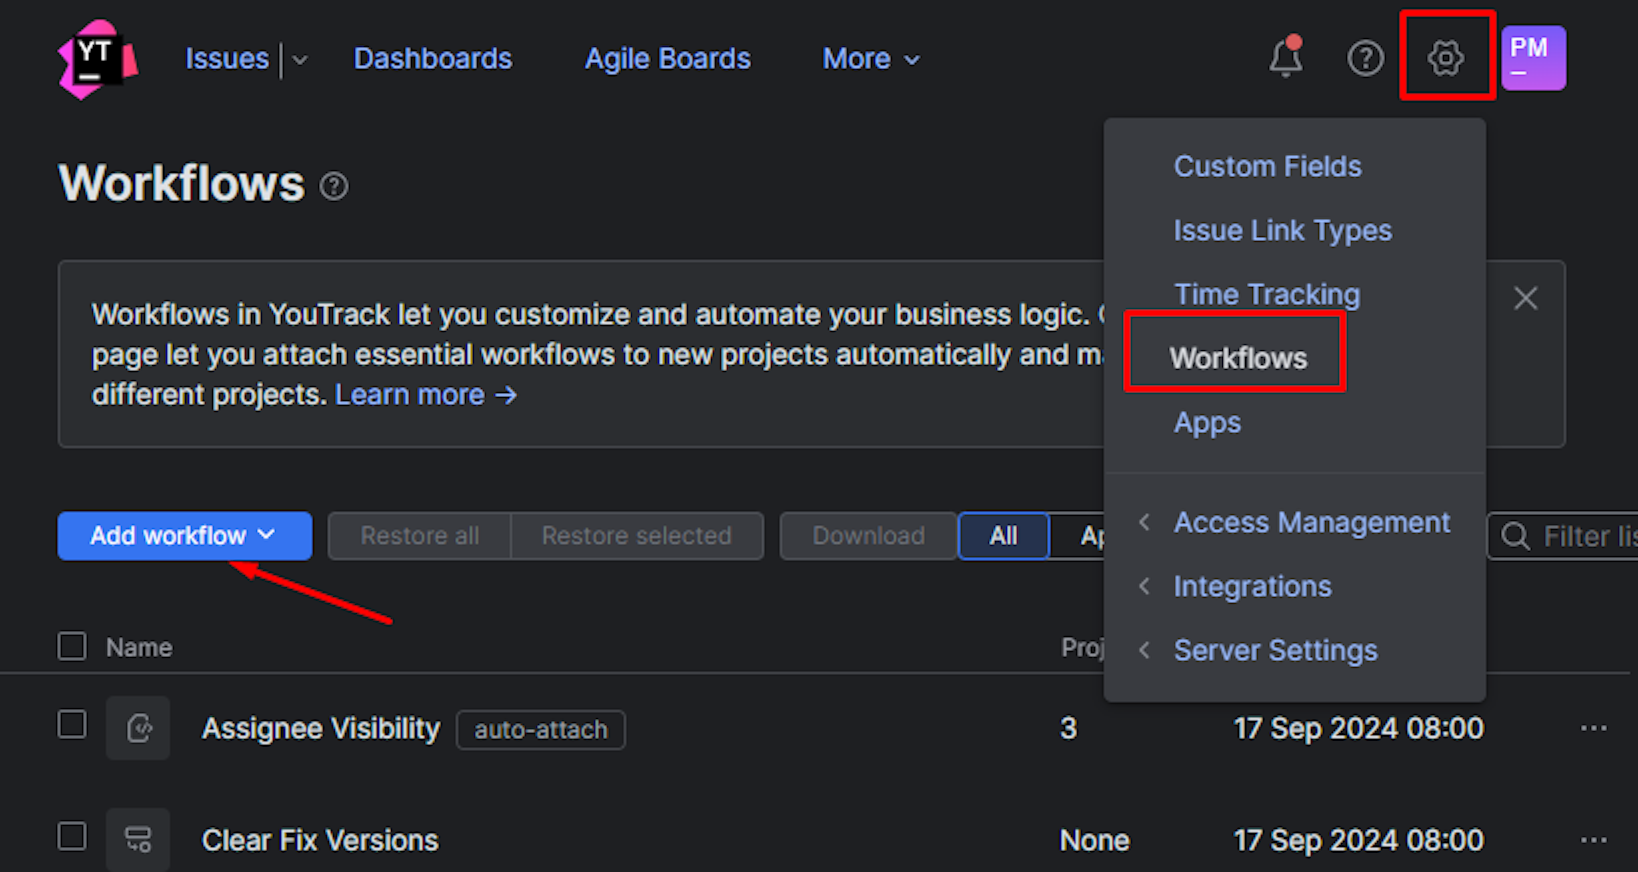Expand the More navigation menu
This screenshot has width=1638, height=872.
871,59
